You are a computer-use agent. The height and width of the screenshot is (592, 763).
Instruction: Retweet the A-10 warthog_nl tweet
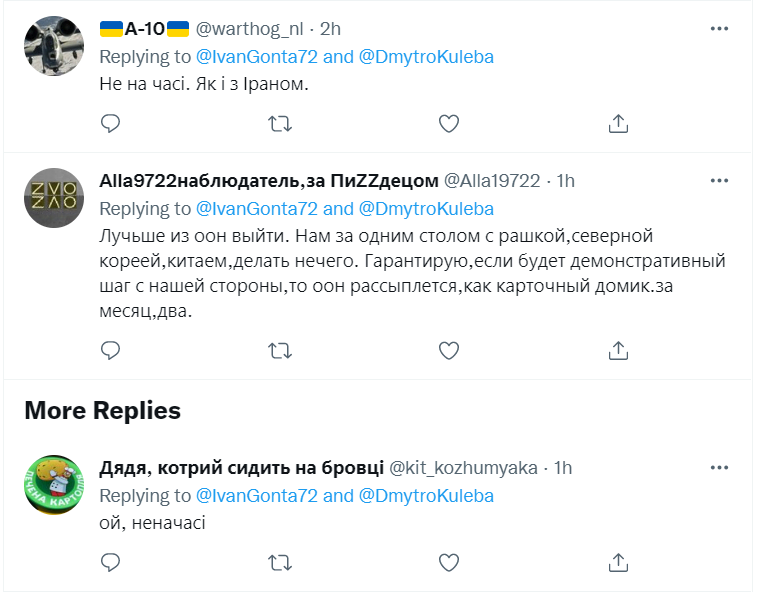[x=281, y=123]
